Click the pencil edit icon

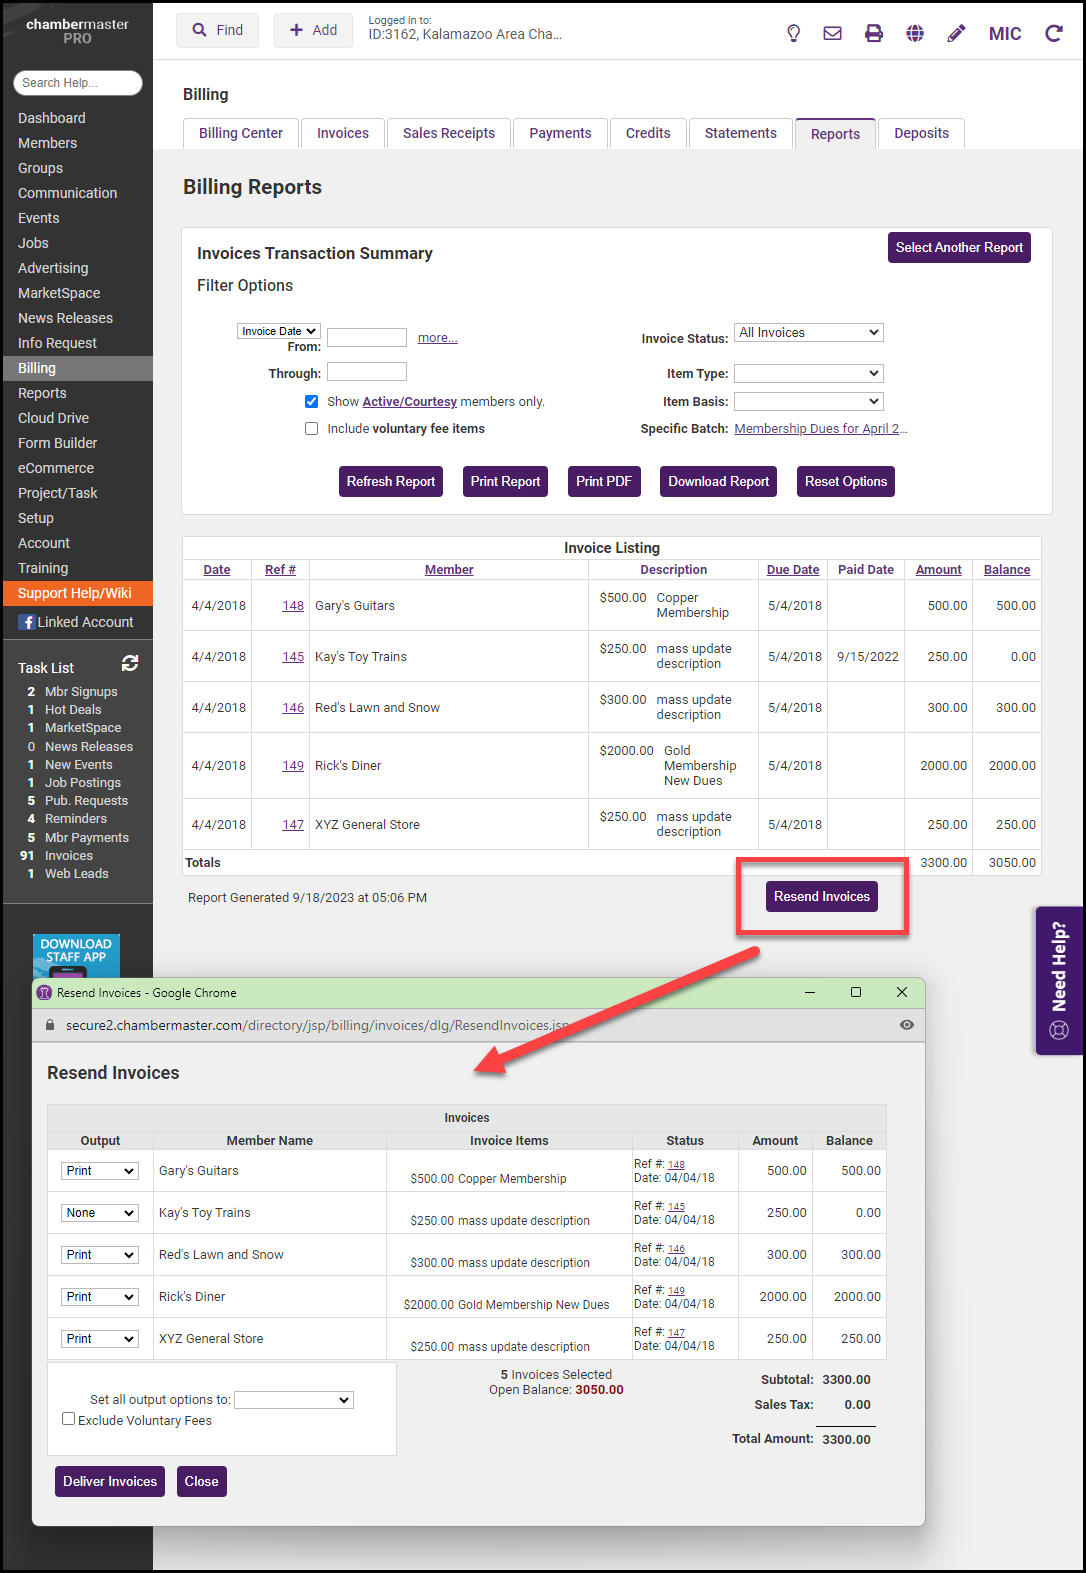coord(956,33)
